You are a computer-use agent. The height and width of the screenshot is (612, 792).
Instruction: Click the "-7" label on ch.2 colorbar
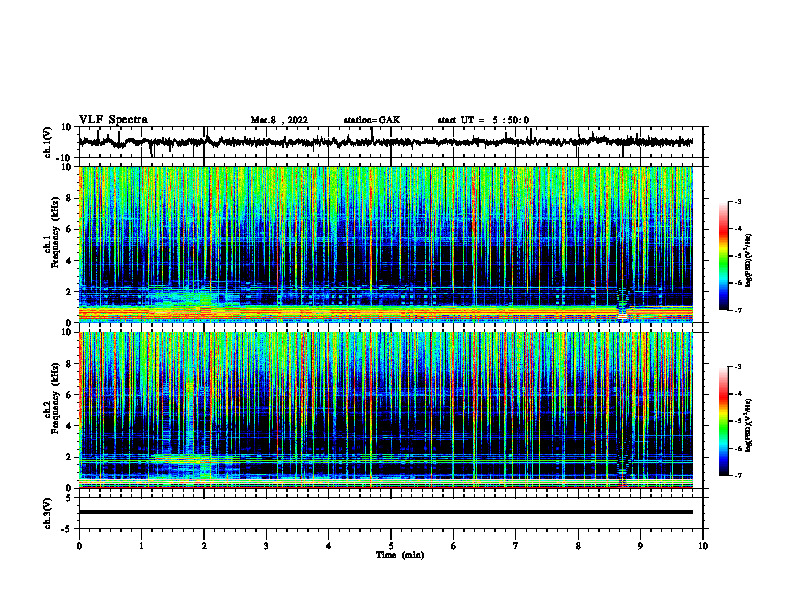coord(738,475)
